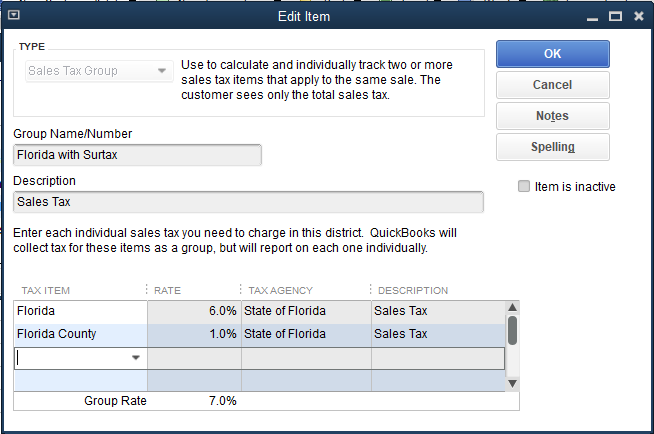This screenshot has width=654, height=434.
Task: Select the Florida County tax item cell
Action: click(80, 334)
